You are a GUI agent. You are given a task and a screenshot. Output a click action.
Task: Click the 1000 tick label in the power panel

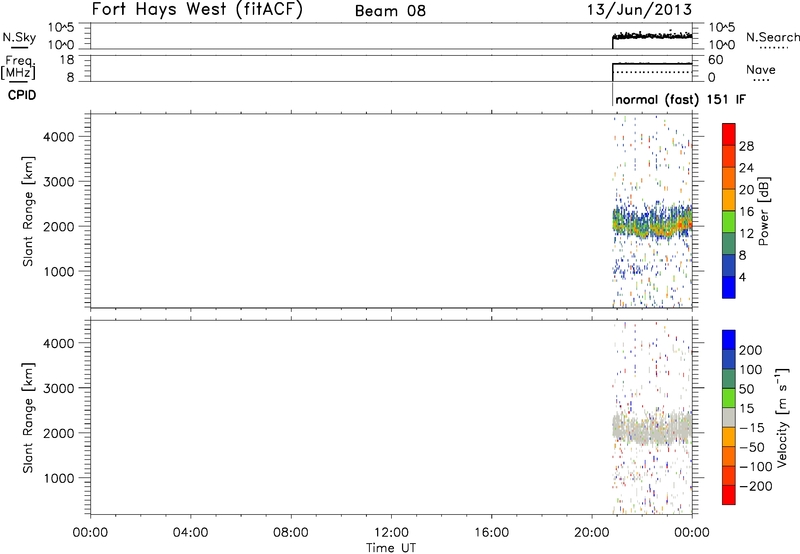pyautogui.click(x=59, y=271)
